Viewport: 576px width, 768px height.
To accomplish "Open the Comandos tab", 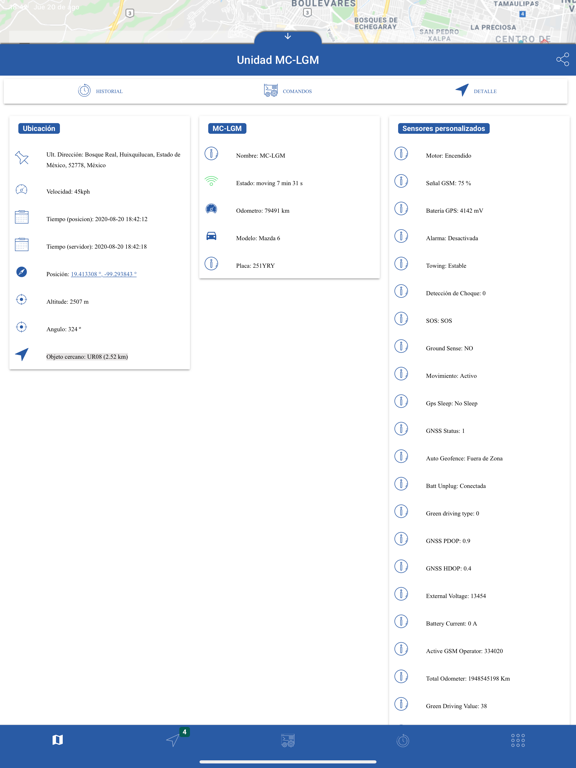I will click(288, 91).
